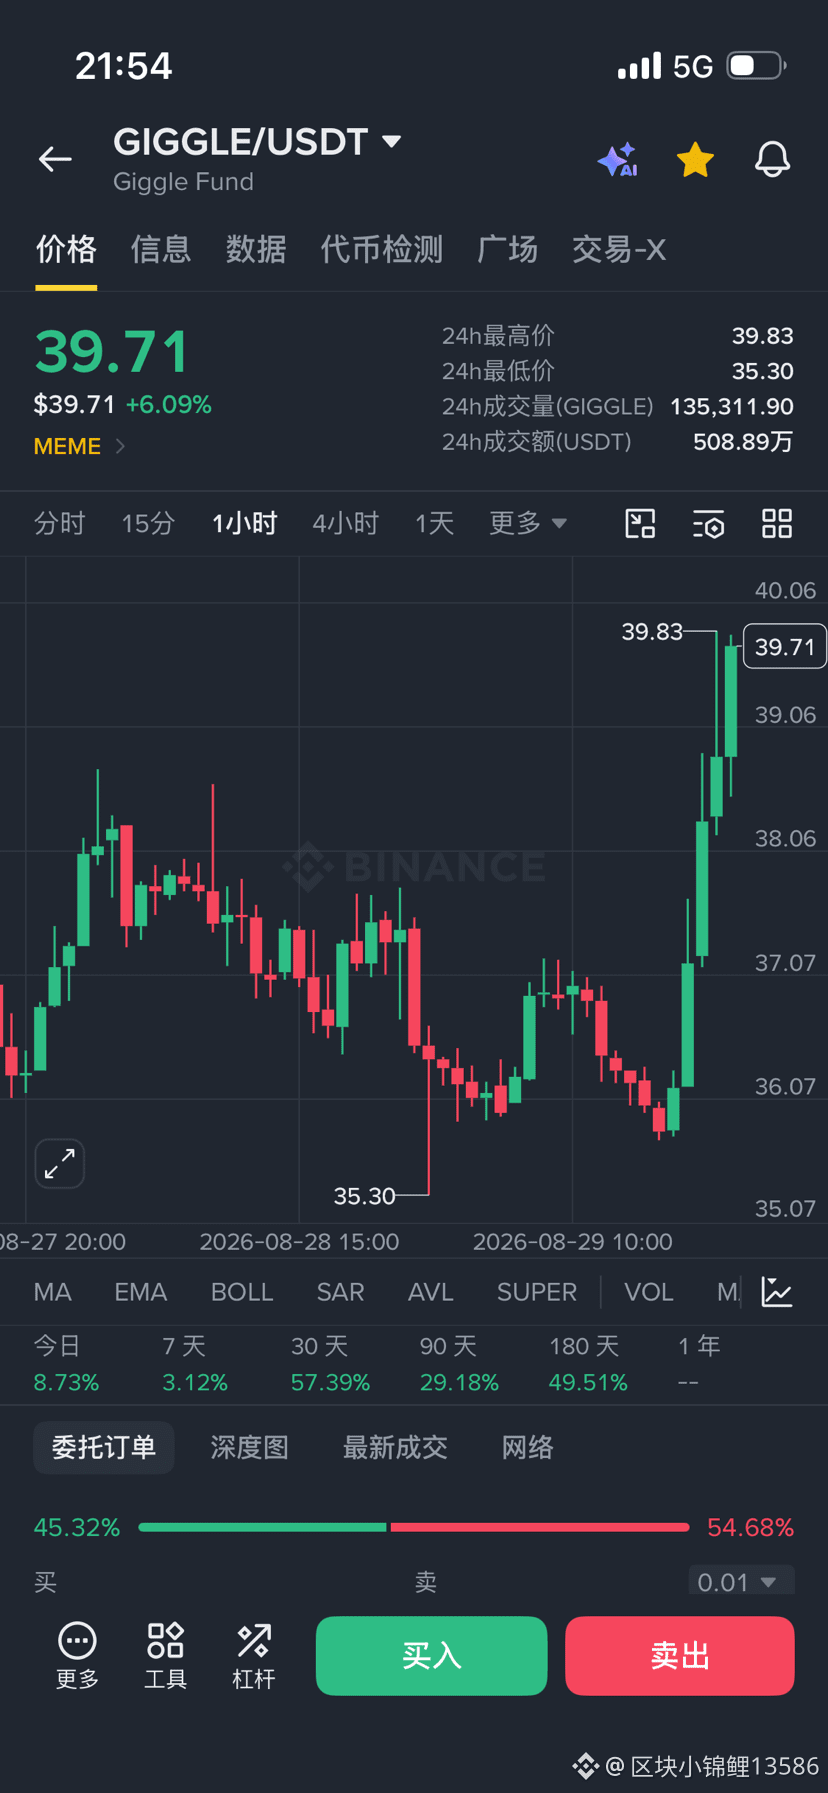Select 15分 chart interval
This screenshot has height=1793, width=828.
tap(148, 523)
